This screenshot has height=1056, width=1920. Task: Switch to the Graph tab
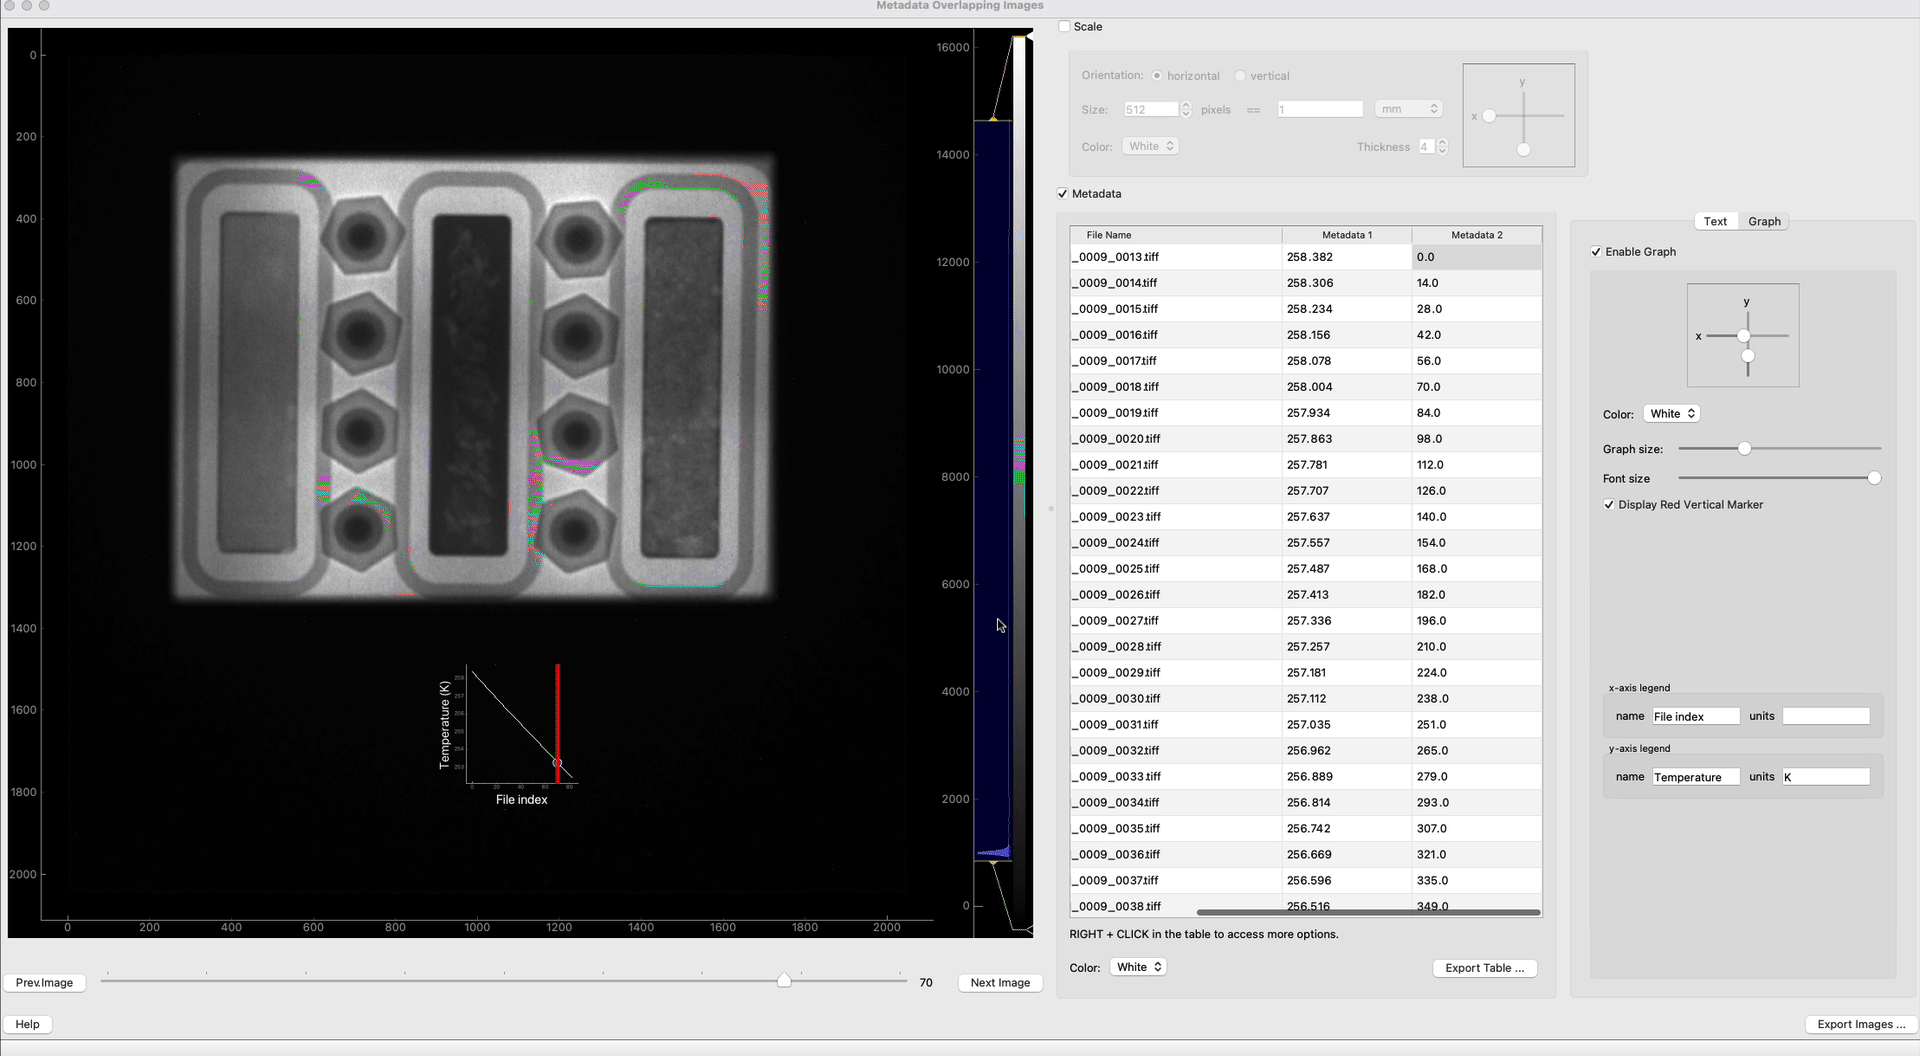(x=1764, y=222)
